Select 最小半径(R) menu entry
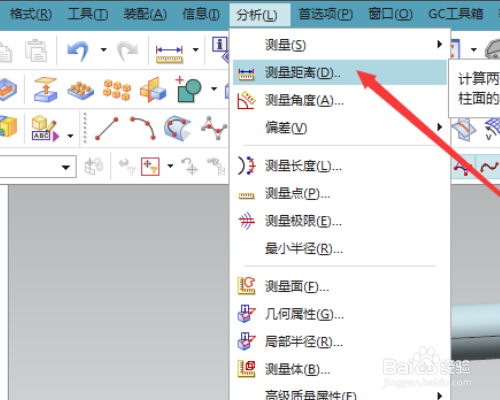The width and height of the screenshot is (500, 400). (x=340, y=248)
